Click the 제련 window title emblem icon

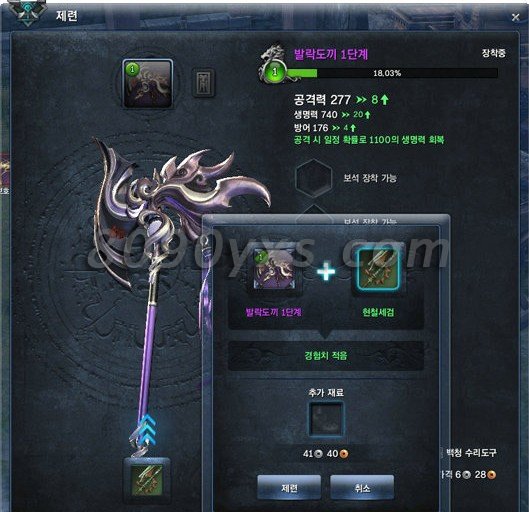[x=28, y=12]
